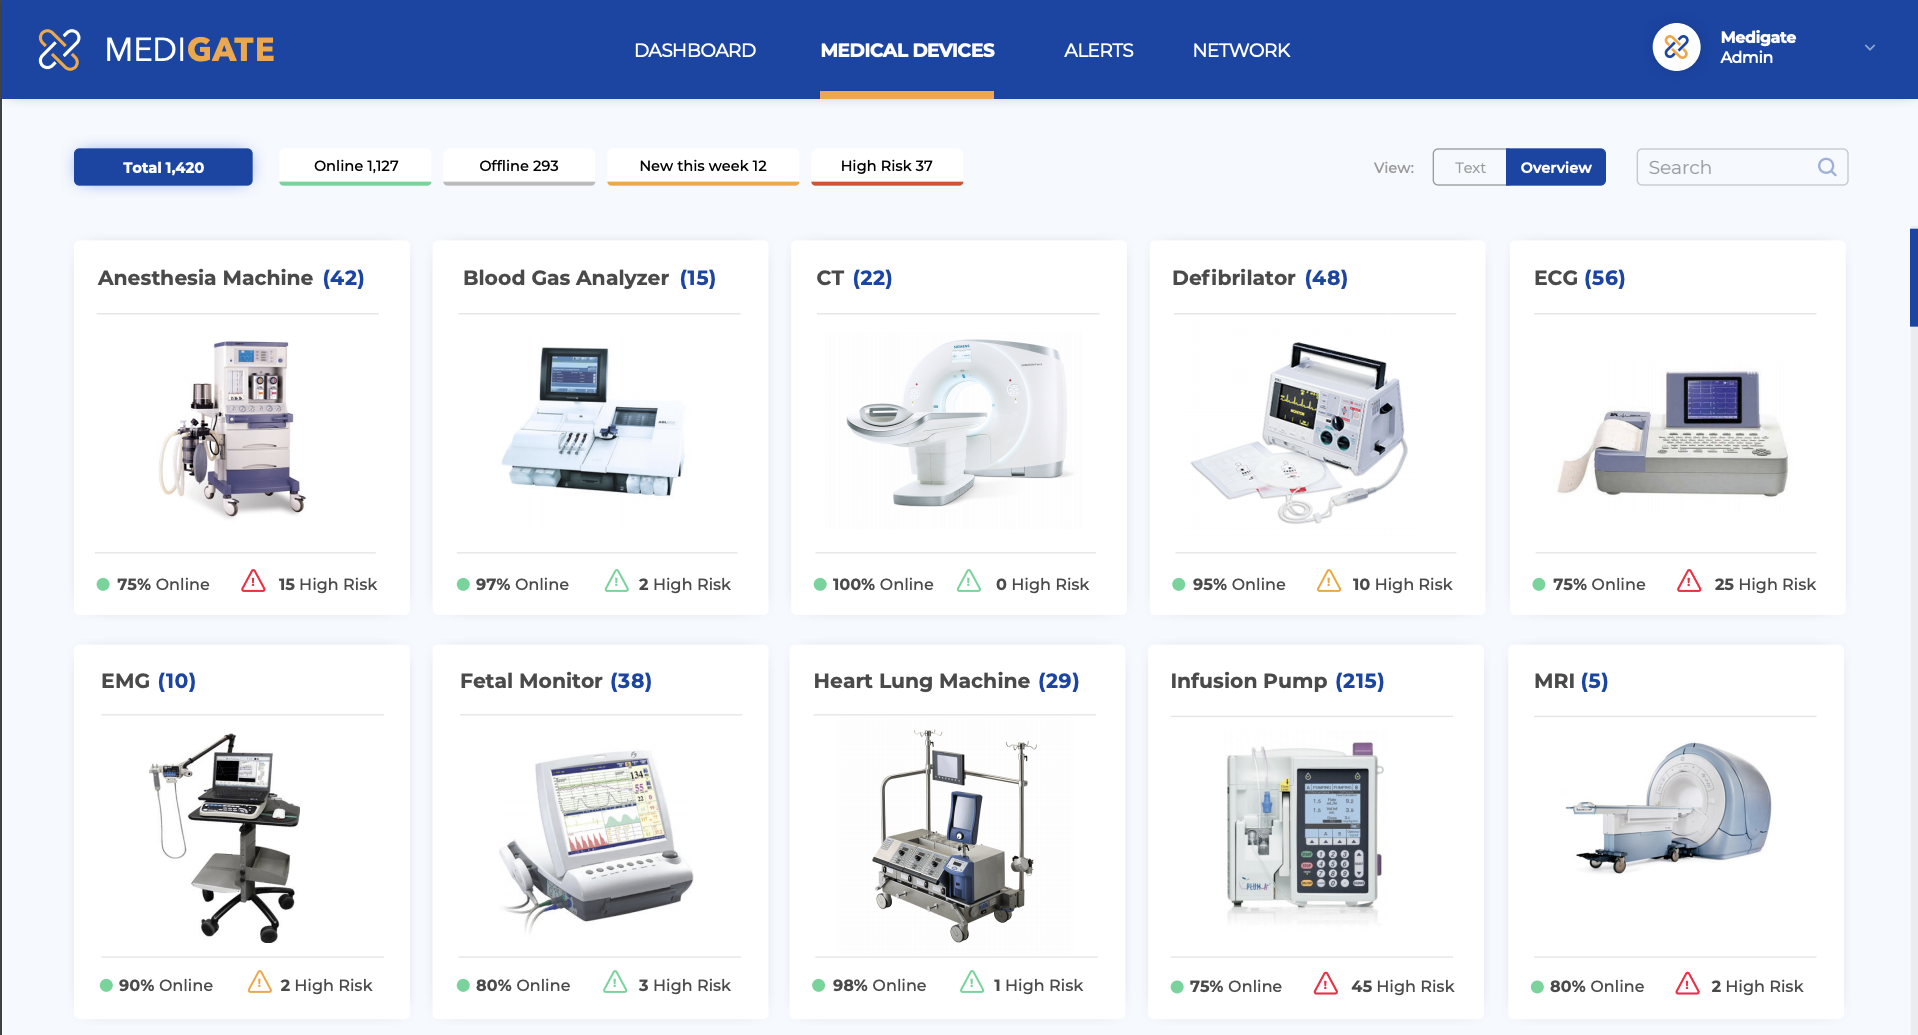Image resolution: width=1918 pixels, height=1035 pixels.
Task: Click the Heart Lung Machine warning icon
Action: coord(972,982)
